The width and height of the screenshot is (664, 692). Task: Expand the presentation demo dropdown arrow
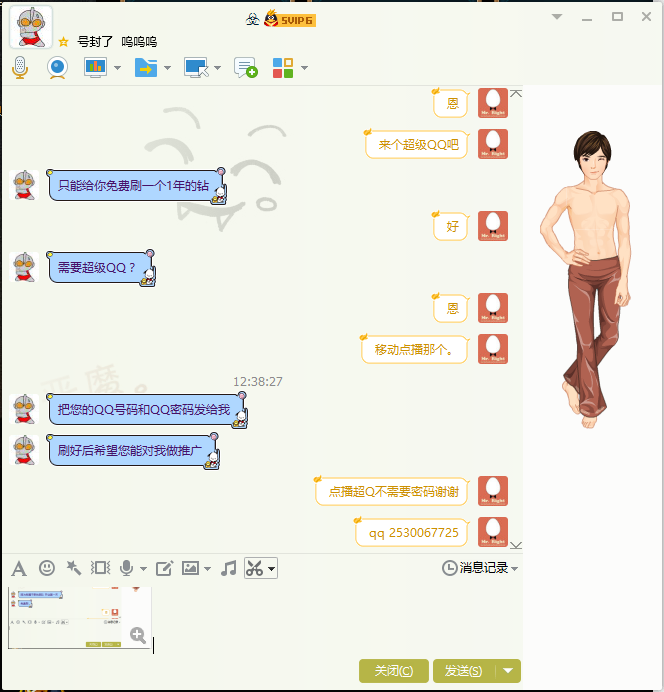coord(117,68)
